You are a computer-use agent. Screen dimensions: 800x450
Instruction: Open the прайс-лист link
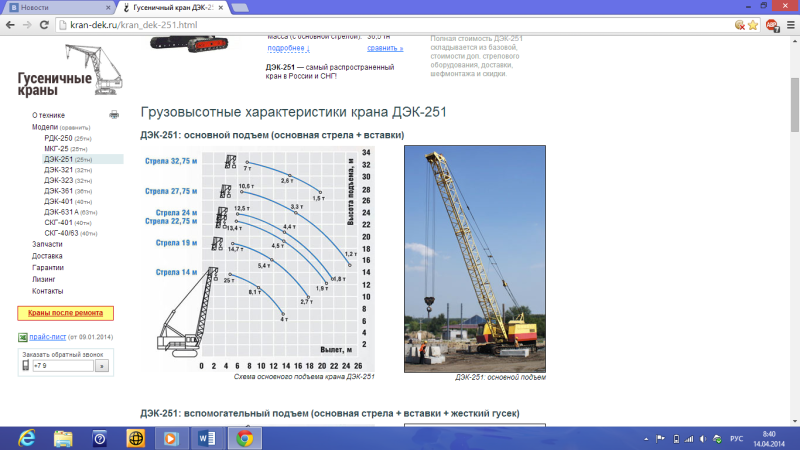click(x=47, y=337)
